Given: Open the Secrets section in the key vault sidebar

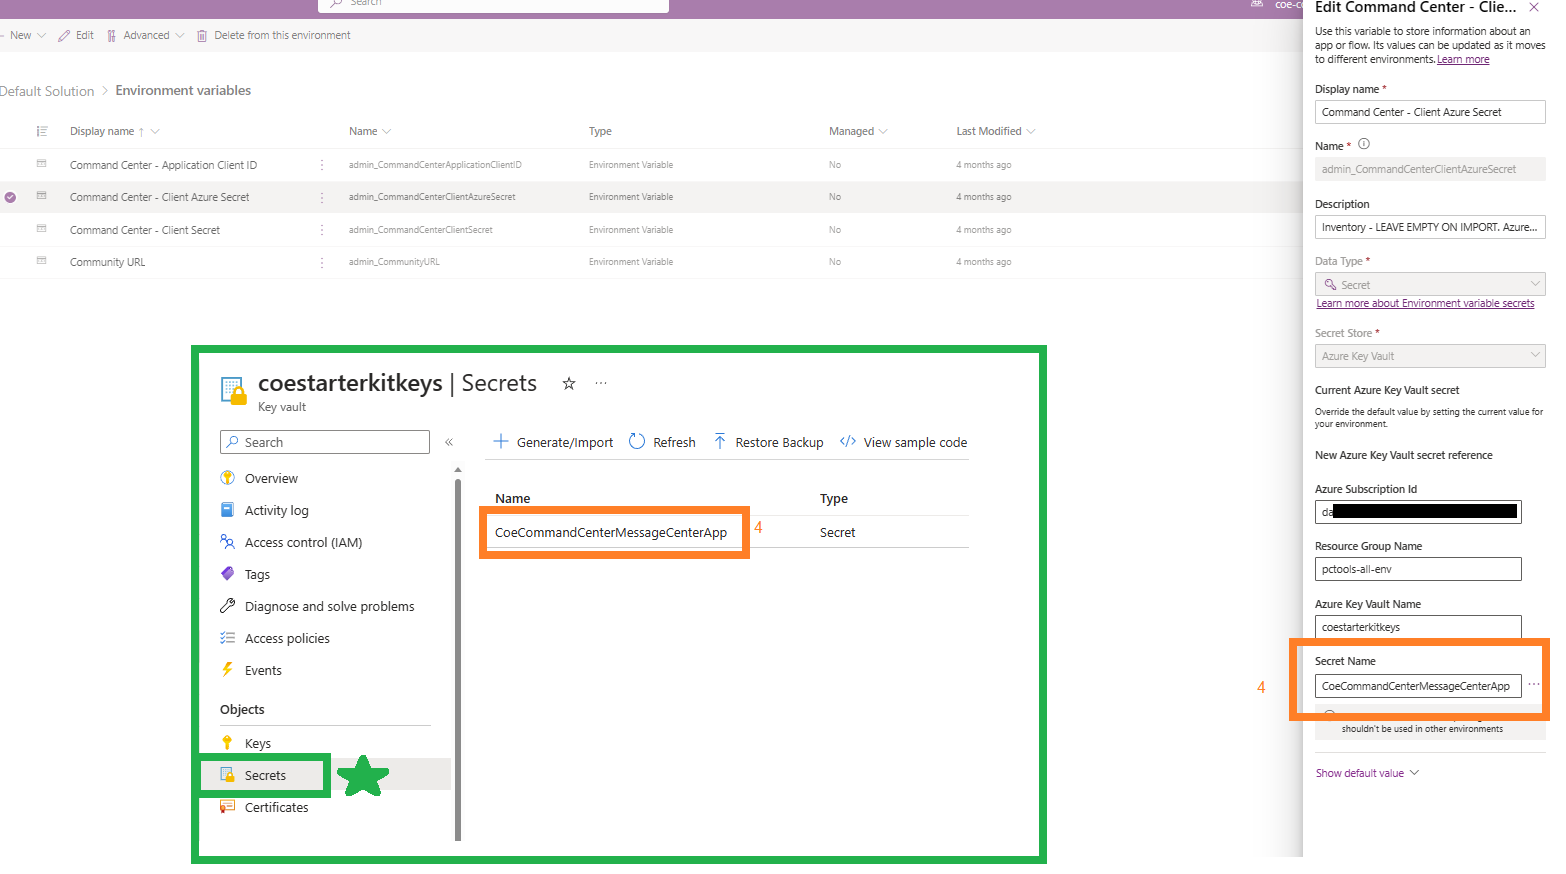Looking at the screenshot, I should (x=265, y=775).
